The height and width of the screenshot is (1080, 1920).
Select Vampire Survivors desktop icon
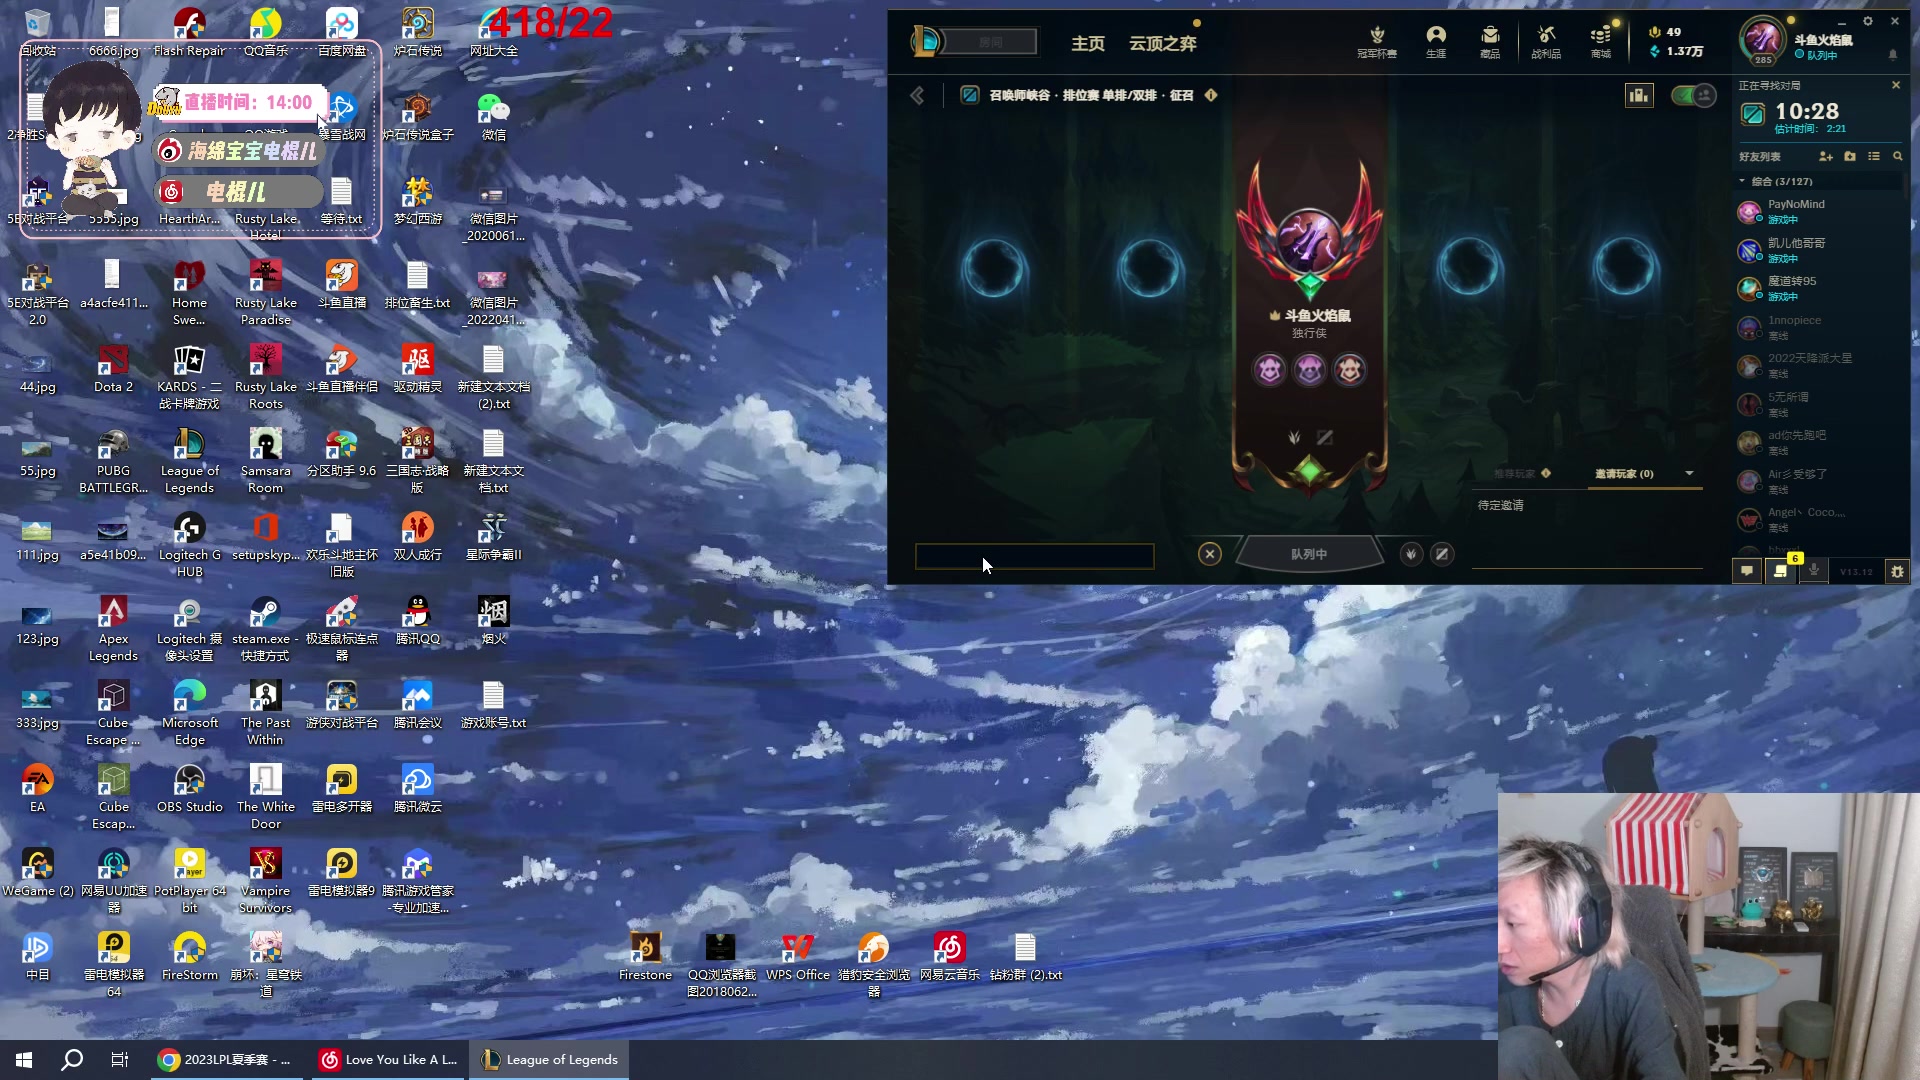pos(266,882)
